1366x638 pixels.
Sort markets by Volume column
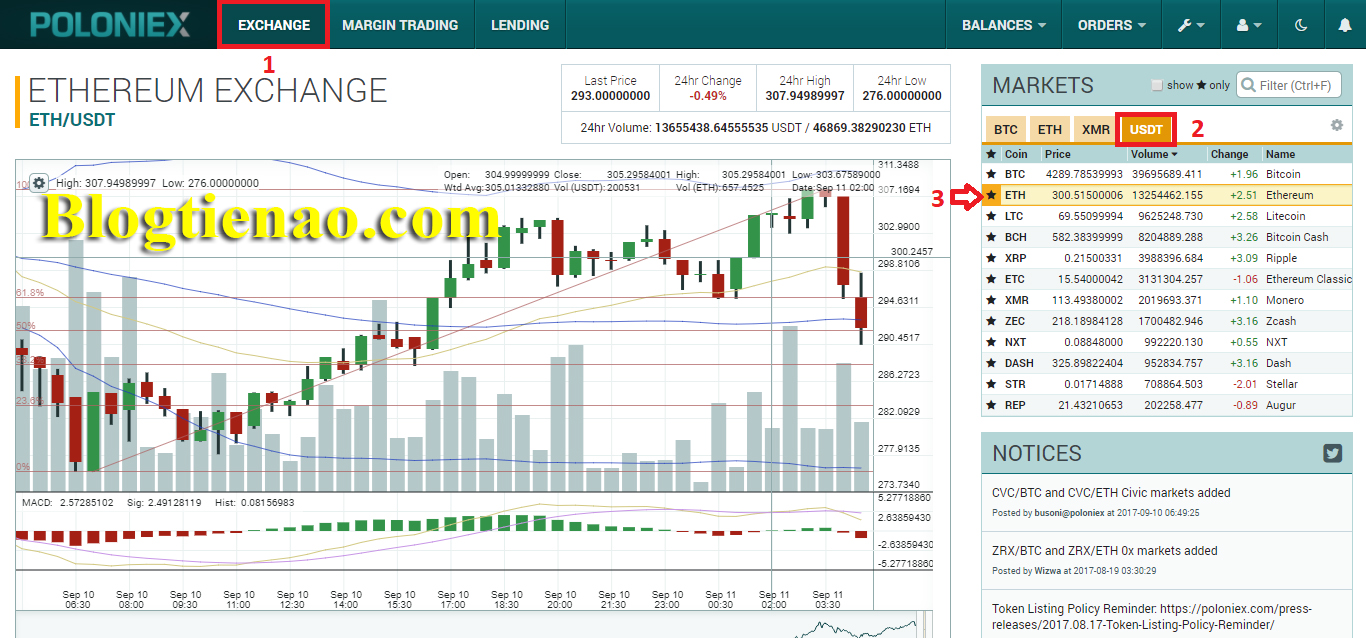pyautogui.click(x=1153, y=154)
